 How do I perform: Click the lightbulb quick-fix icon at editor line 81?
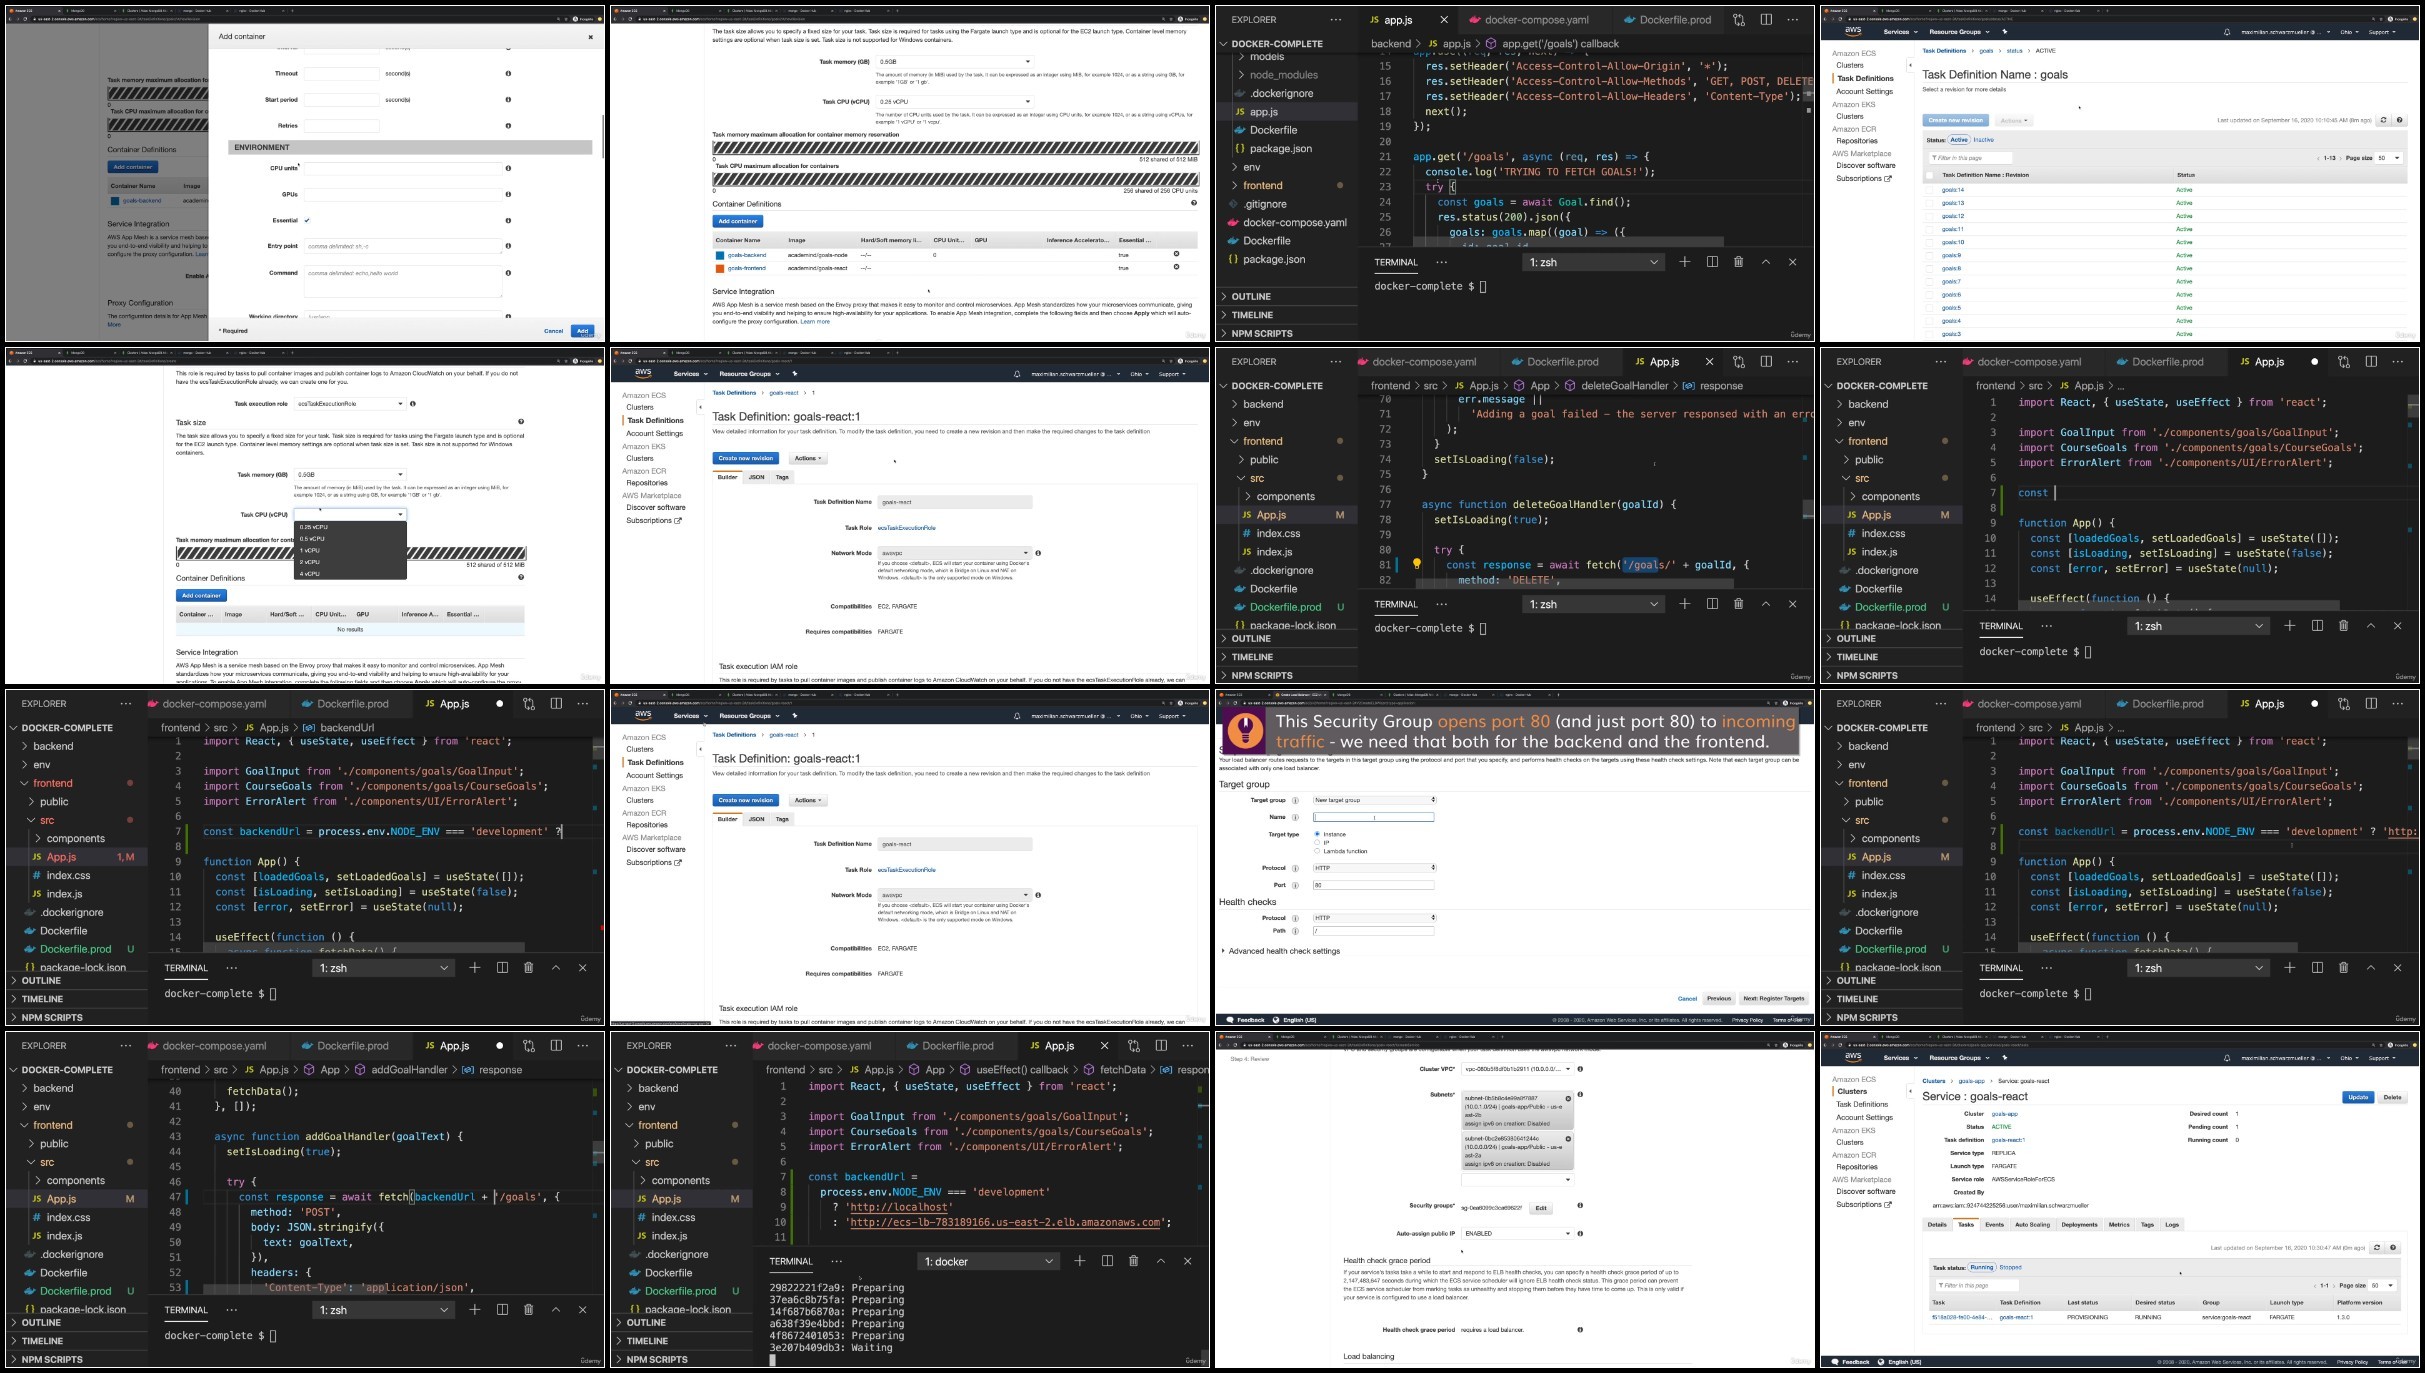1416,564
